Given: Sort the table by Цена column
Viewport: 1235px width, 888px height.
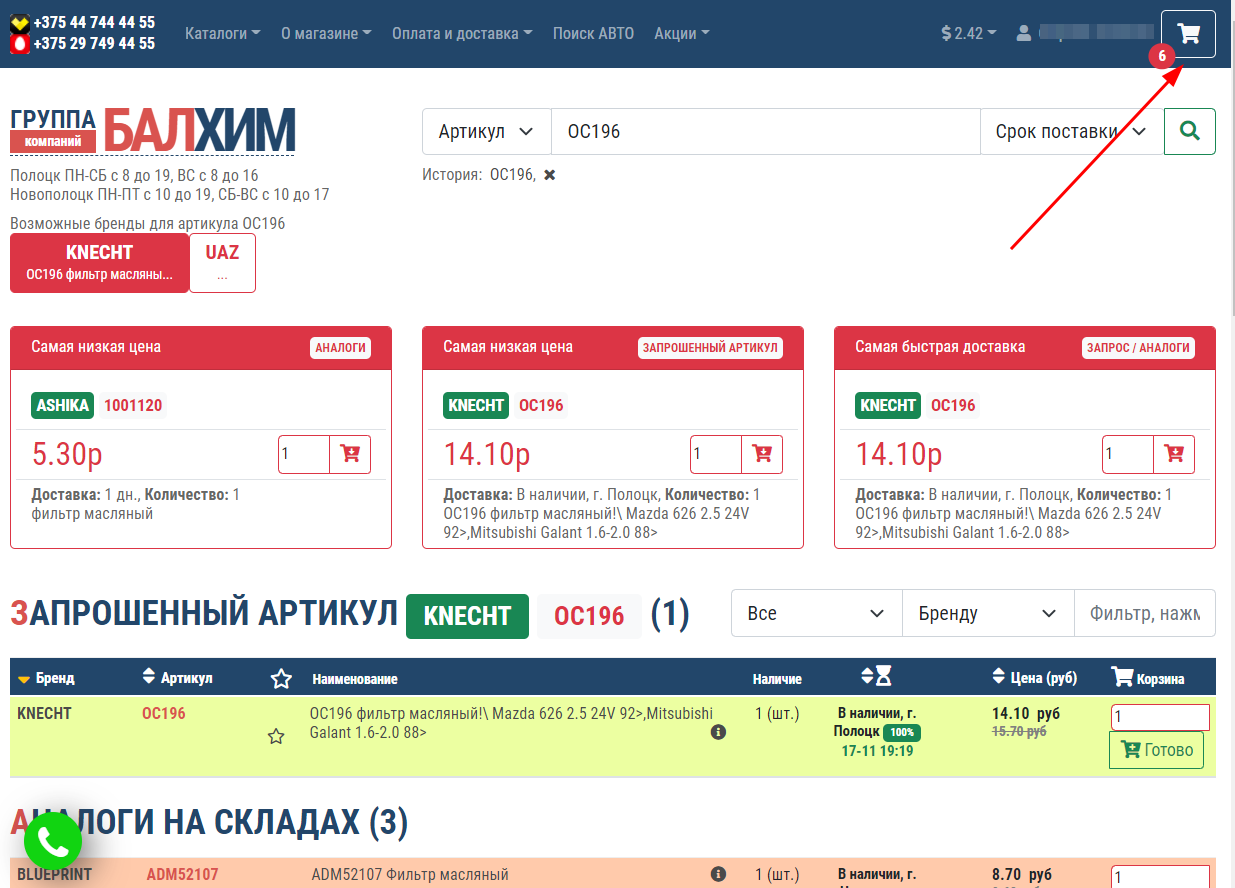Looking at the screenshot, I should (1034, 678).
